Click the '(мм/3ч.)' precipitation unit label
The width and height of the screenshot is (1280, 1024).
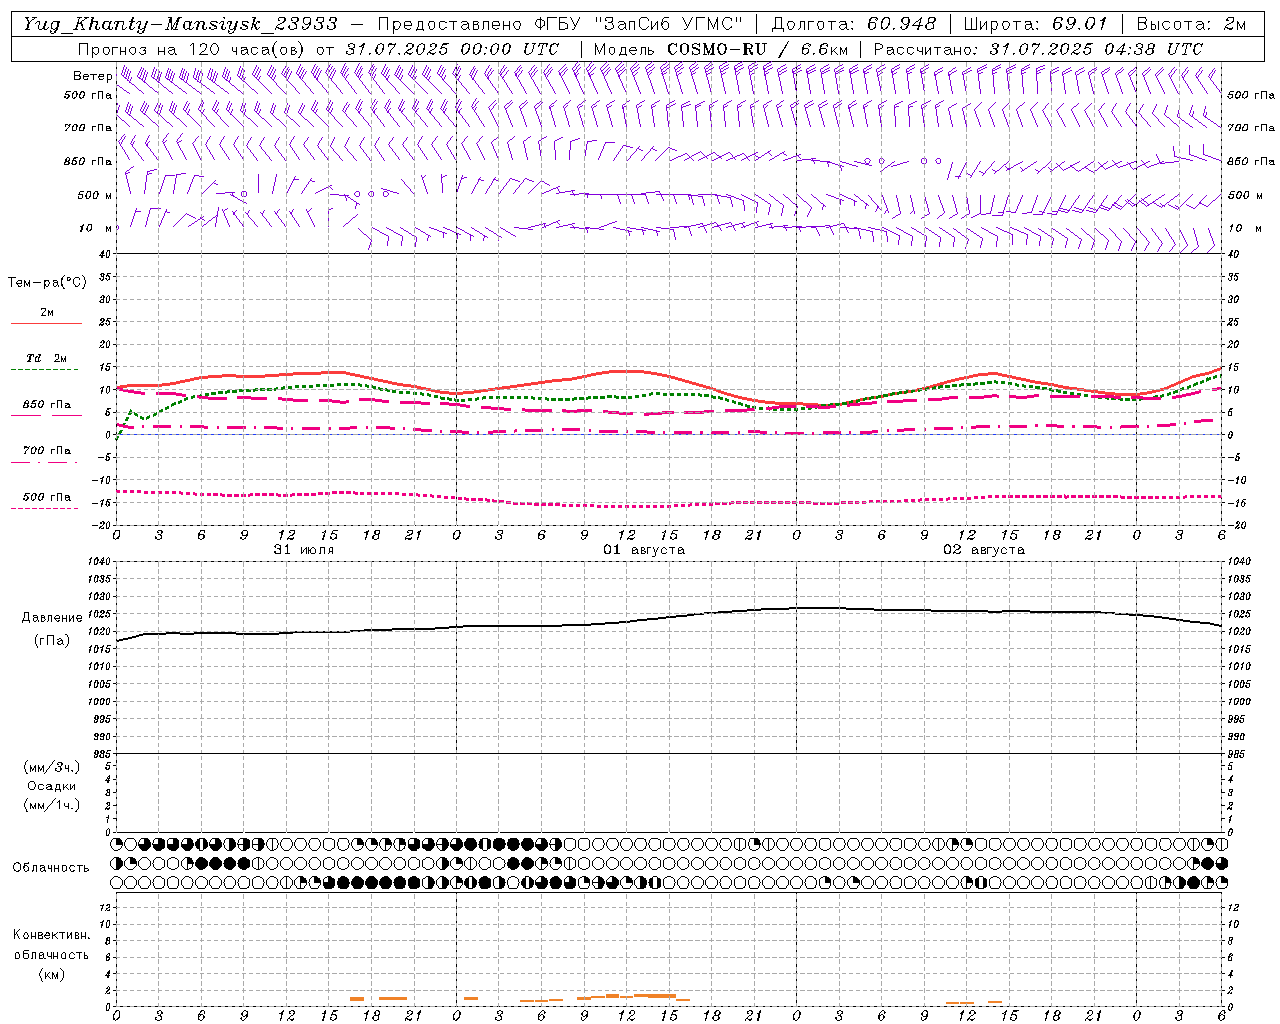click(51, 767)
